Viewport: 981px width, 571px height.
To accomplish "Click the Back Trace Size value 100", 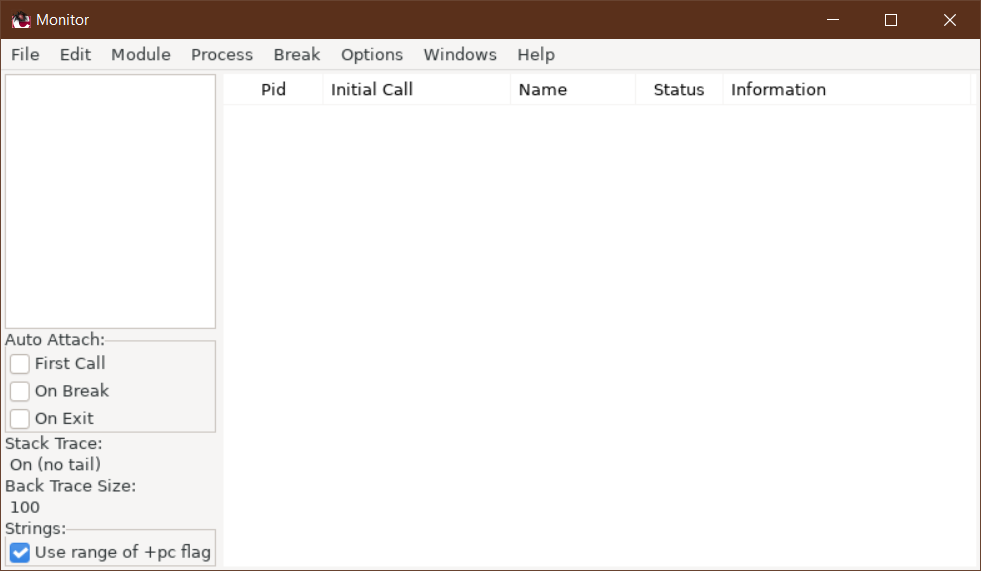I will click(25, 507).
